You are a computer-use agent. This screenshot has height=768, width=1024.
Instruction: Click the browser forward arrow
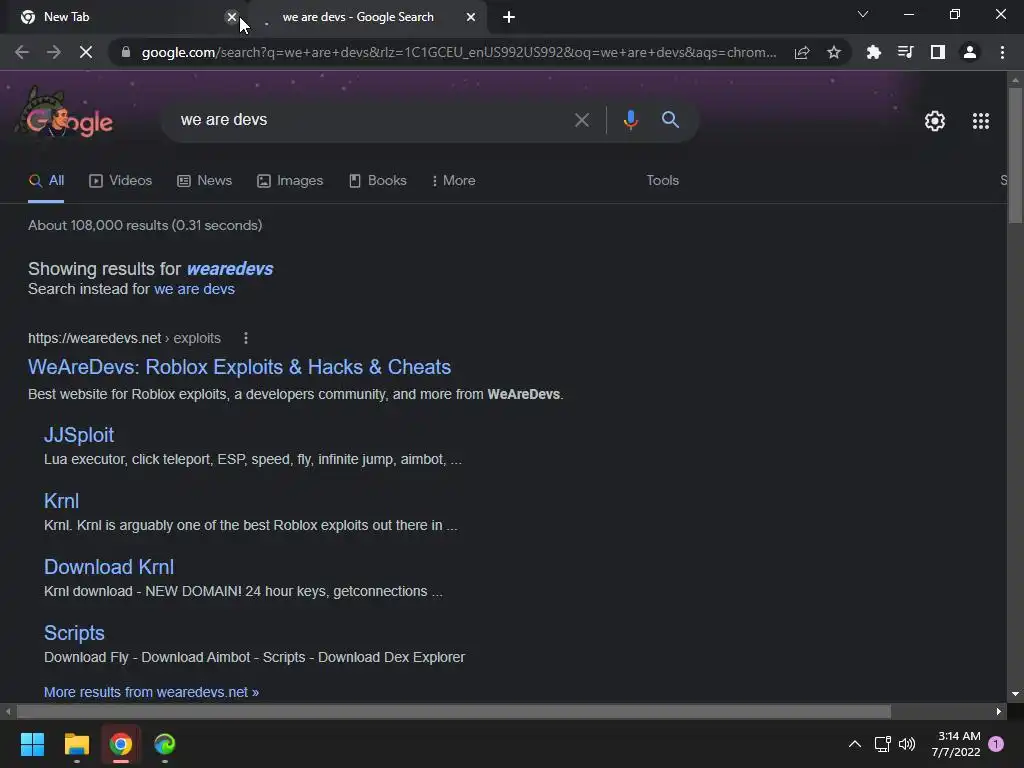54,52
